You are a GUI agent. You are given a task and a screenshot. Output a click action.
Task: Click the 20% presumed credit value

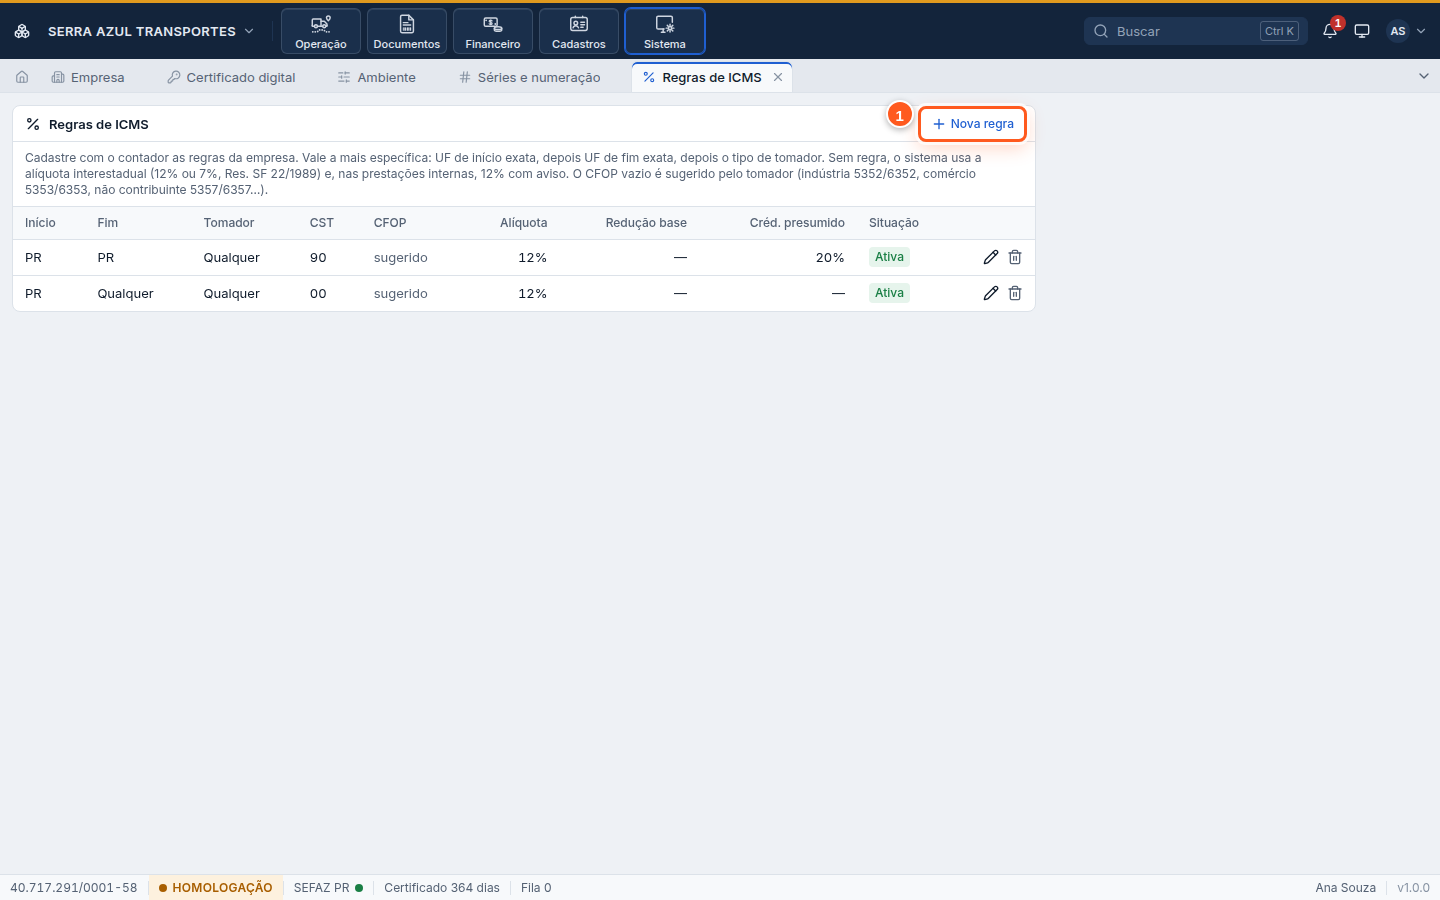(x=830, y=257)
